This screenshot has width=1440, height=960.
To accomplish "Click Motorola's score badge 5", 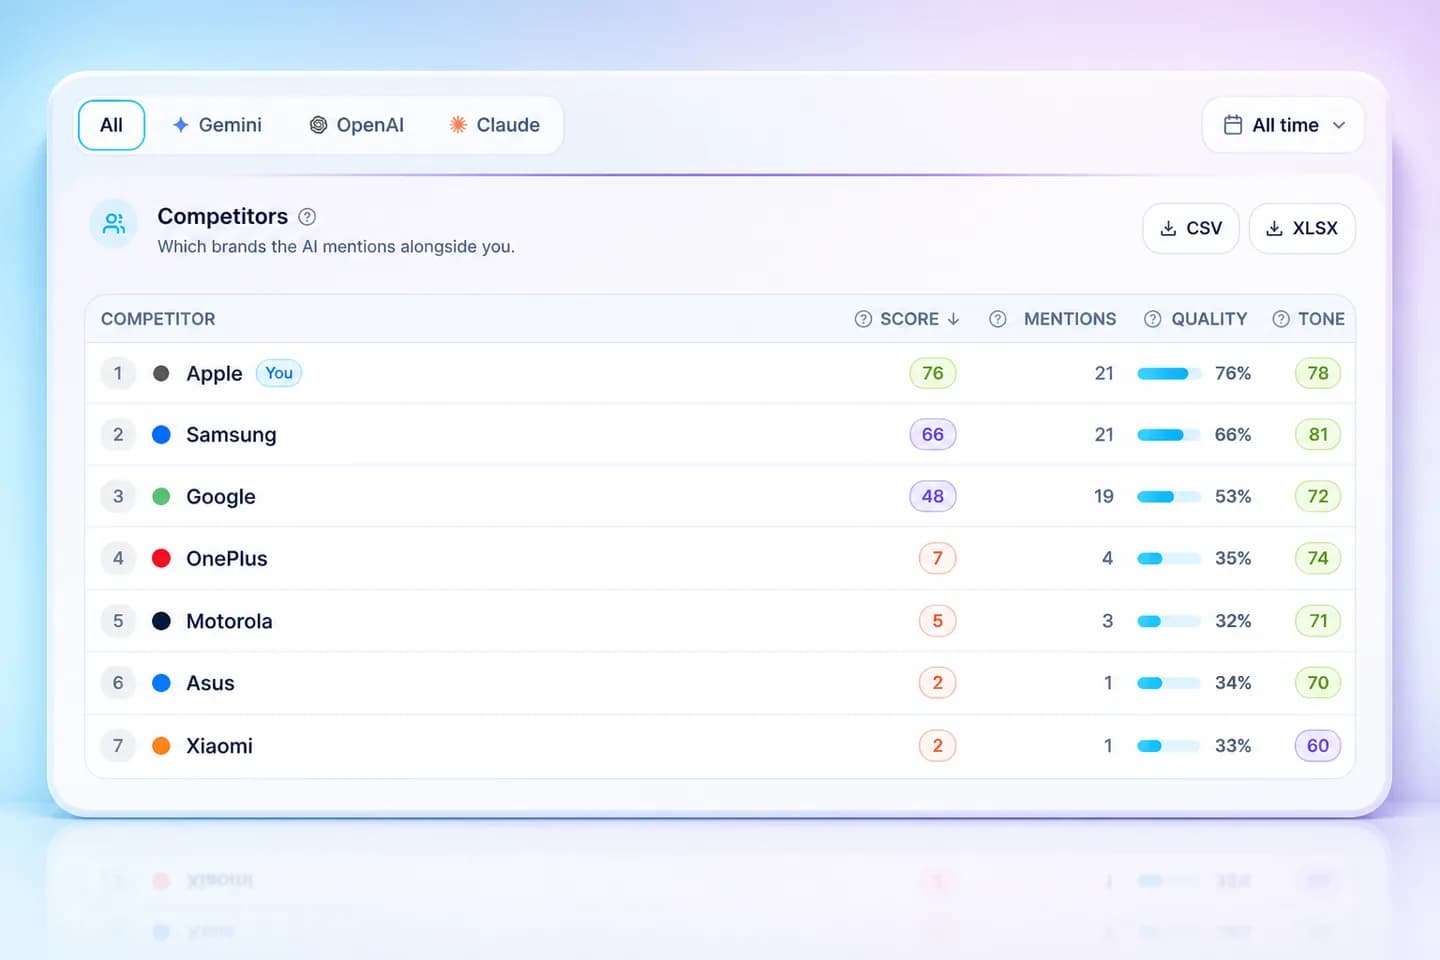I will [x=938, y=621].
